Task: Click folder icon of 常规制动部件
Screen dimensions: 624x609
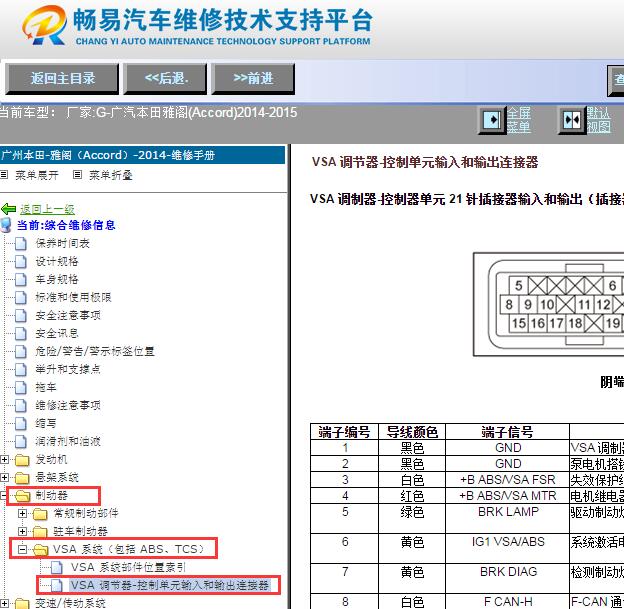Action: tap(40, 513)
